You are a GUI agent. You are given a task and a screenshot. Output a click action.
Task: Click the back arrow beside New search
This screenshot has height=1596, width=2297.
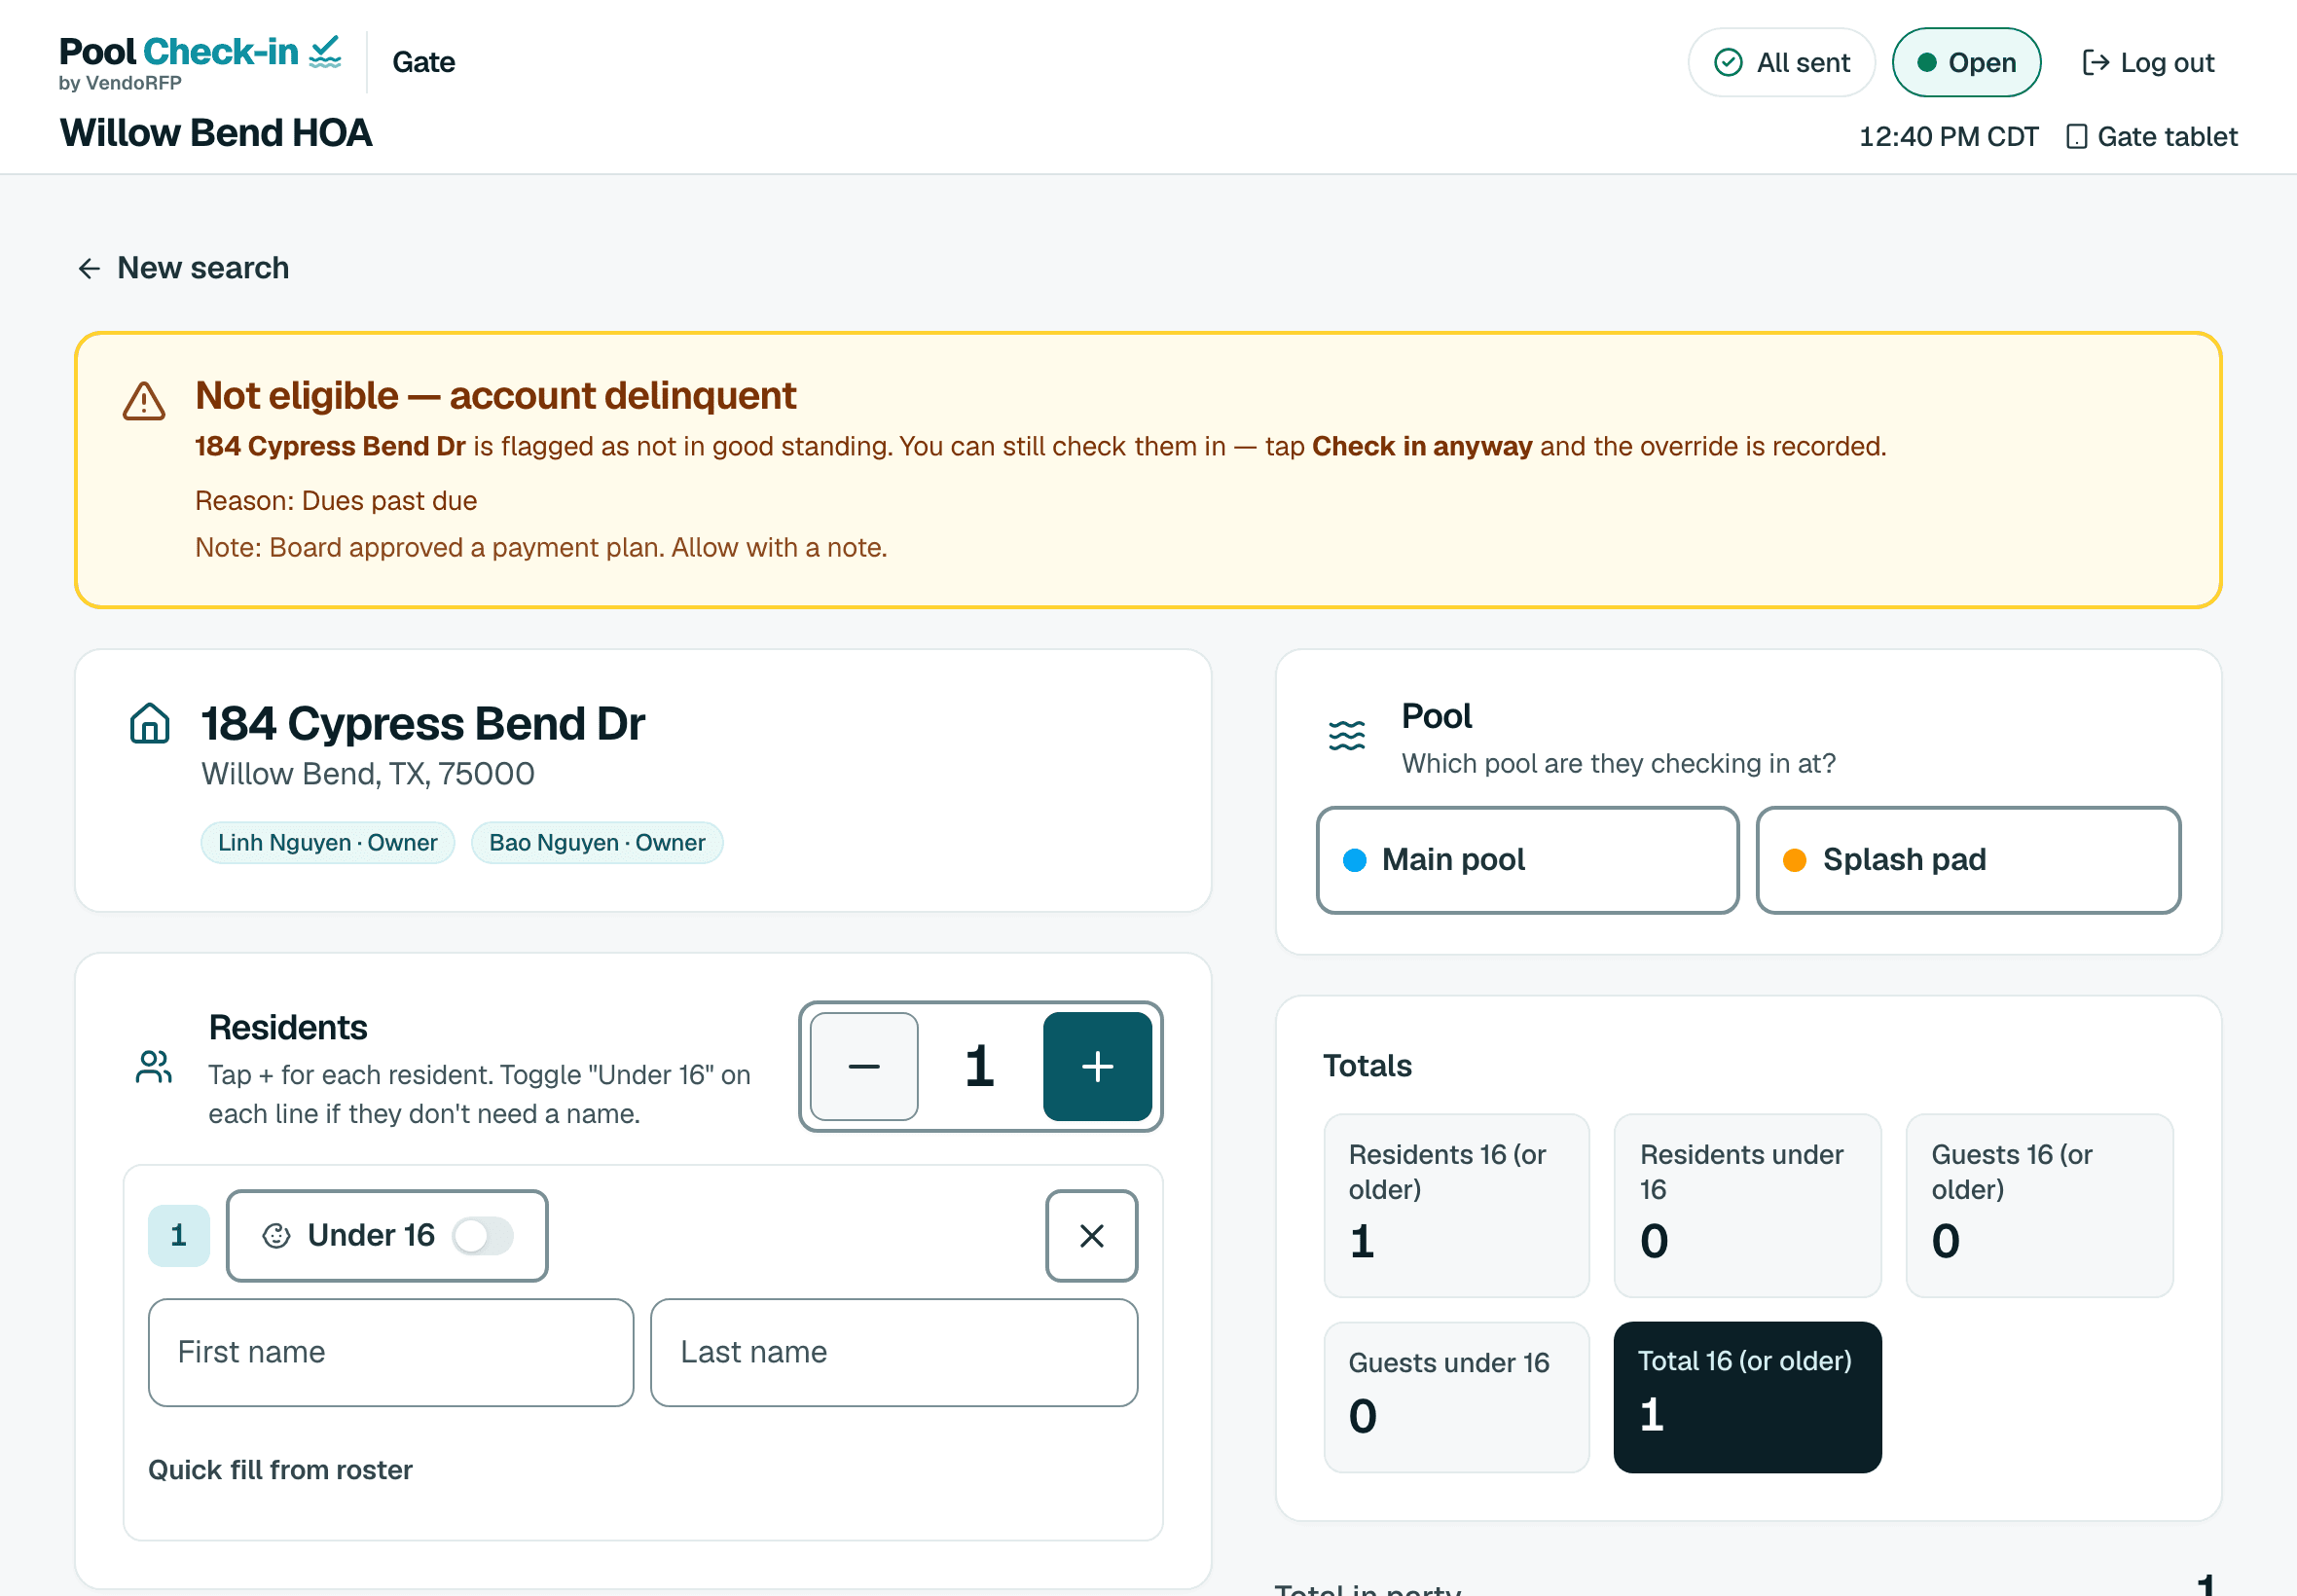click(89, 268)
